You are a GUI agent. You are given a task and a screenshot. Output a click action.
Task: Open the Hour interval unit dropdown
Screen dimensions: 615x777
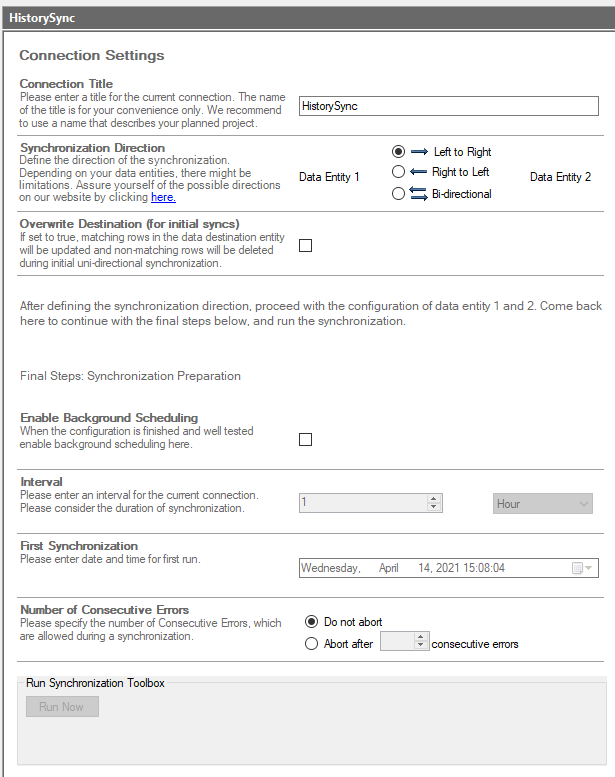click(544, 504)
